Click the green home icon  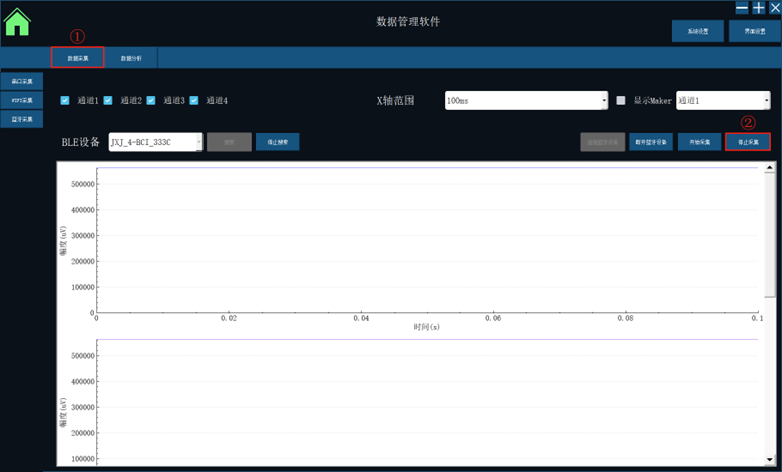(17, 22)
